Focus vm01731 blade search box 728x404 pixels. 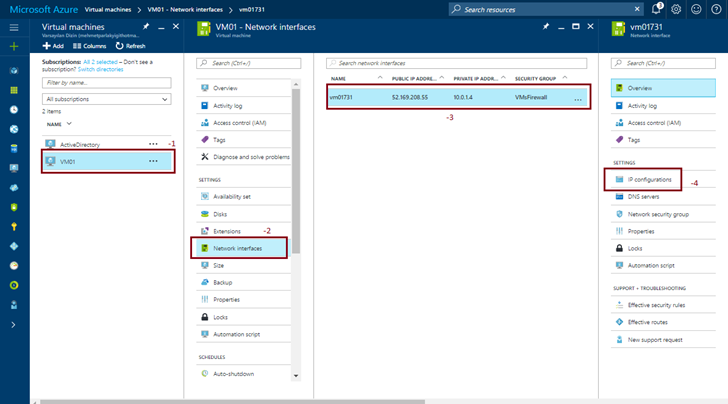(x=663, y=63)
